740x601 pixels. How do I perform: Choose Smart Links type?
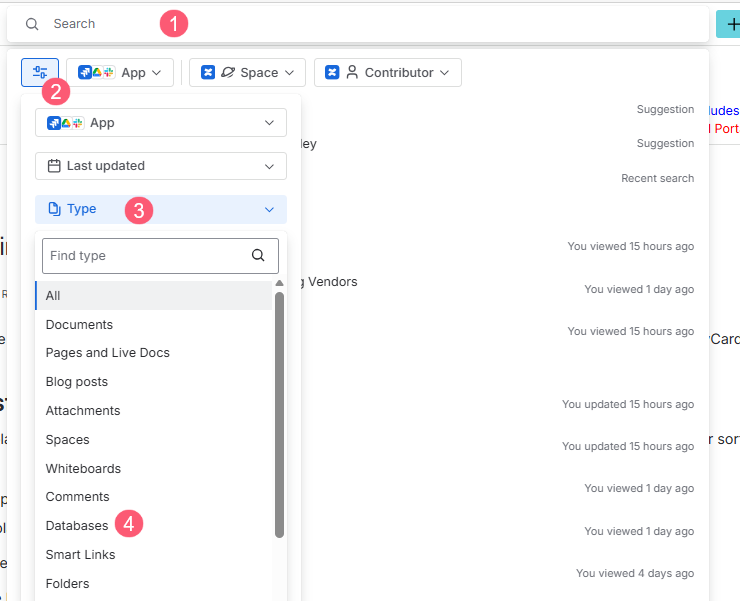click(x=154, y=554)
